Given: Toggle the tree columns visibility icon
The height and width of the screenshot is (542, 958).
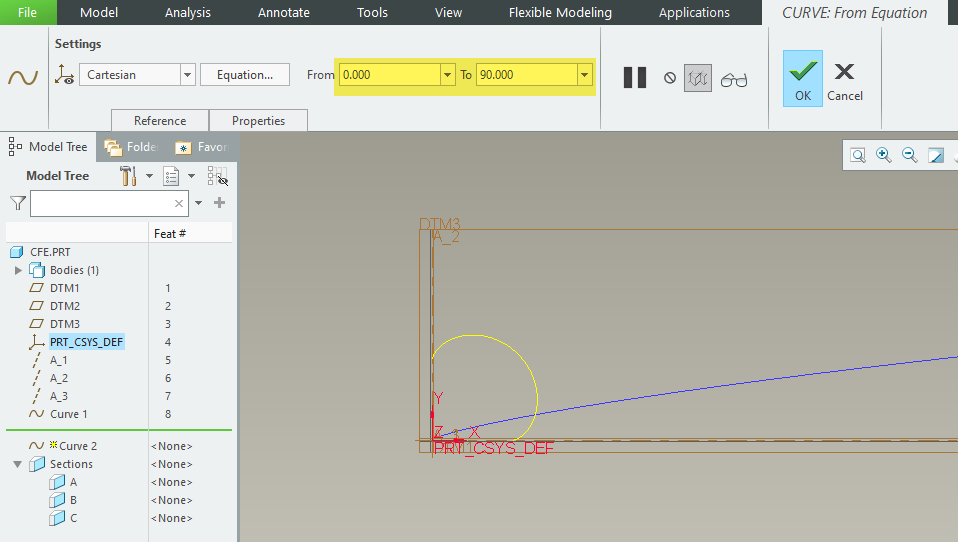Looking at the screenshot, I should pos(217,176).
